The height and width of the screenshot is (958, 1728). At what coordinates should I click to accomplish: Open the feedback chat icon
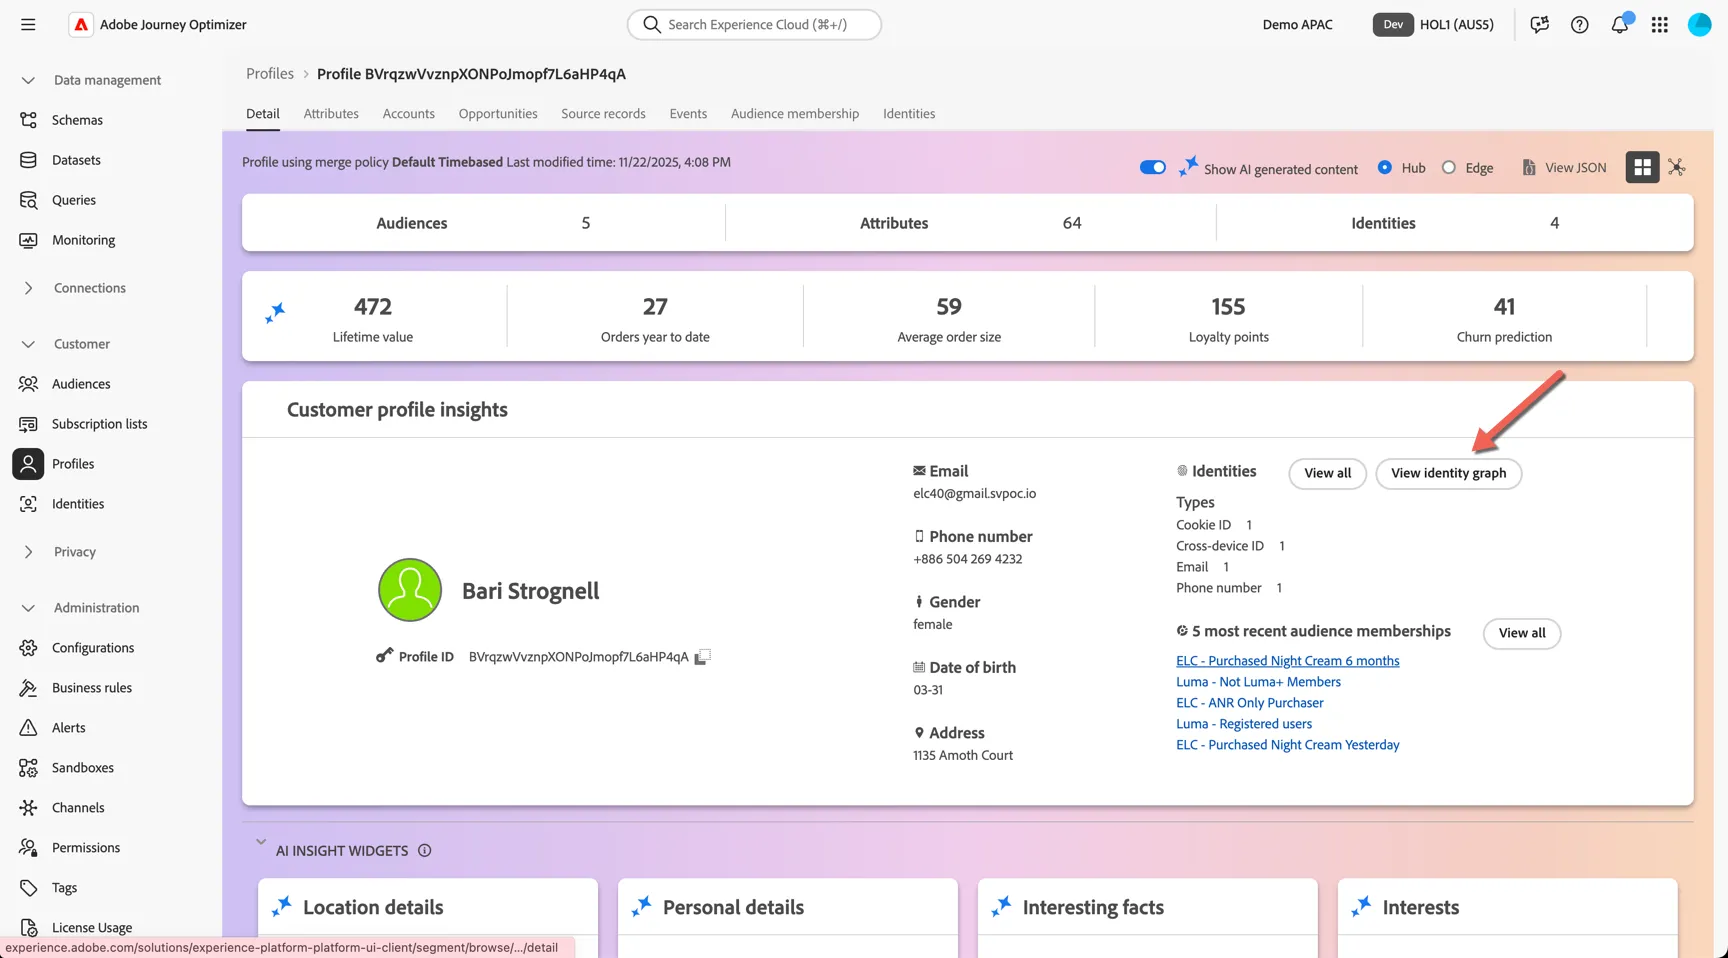1539,25
